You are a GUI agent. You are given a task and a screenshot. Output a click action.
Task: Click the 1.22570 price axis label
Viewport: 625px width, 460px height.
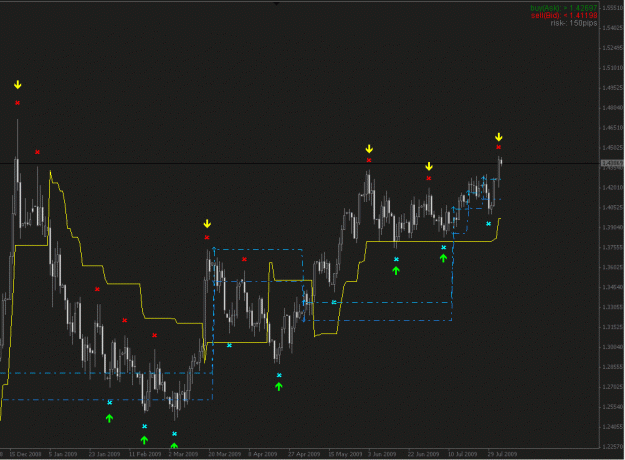[x=613, y=446]
